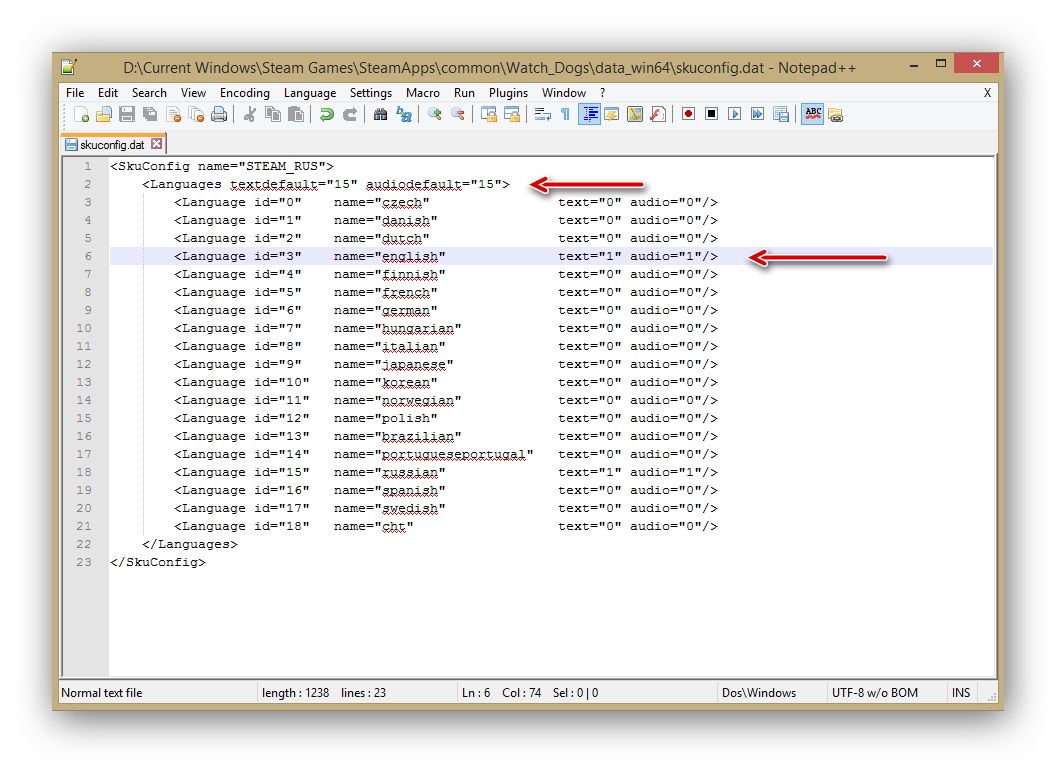Open the Language menu
Viewport: 1056px width, 763px height.
310,93
